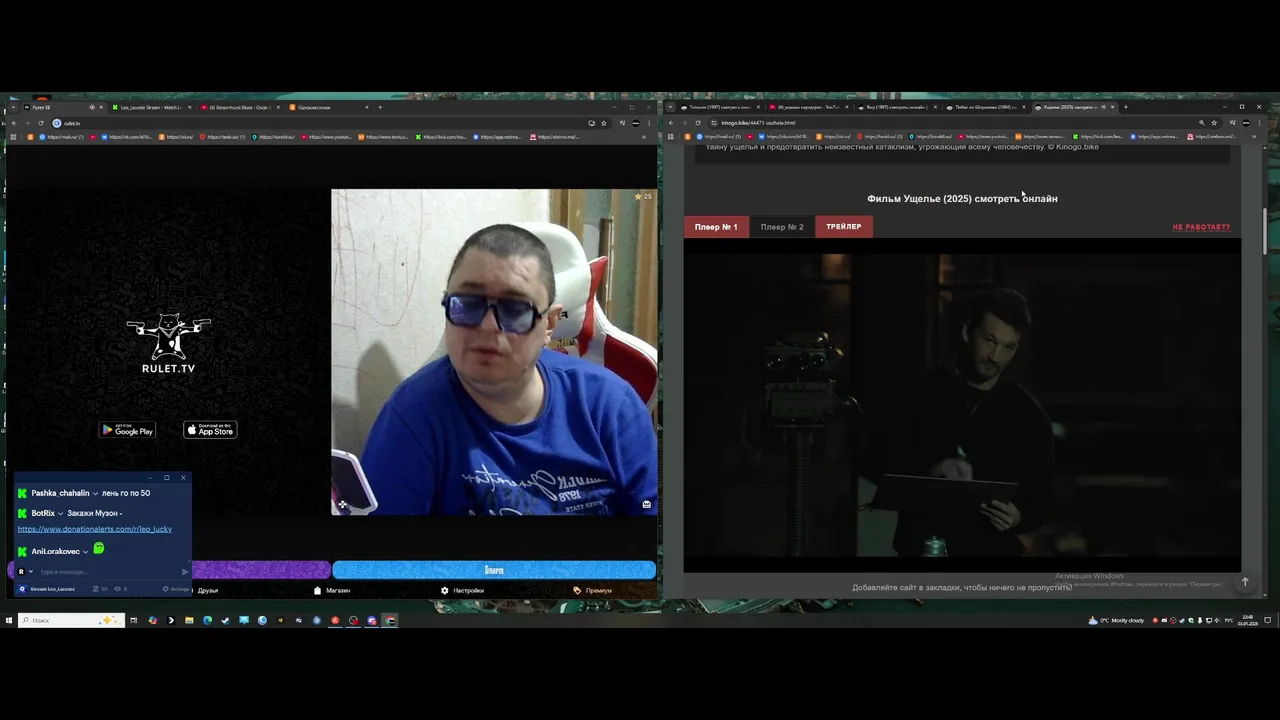Expand AniLorakovec user dropdown in chat
The width and height of the screenshot is (1280, 720).
click(85, 552)
